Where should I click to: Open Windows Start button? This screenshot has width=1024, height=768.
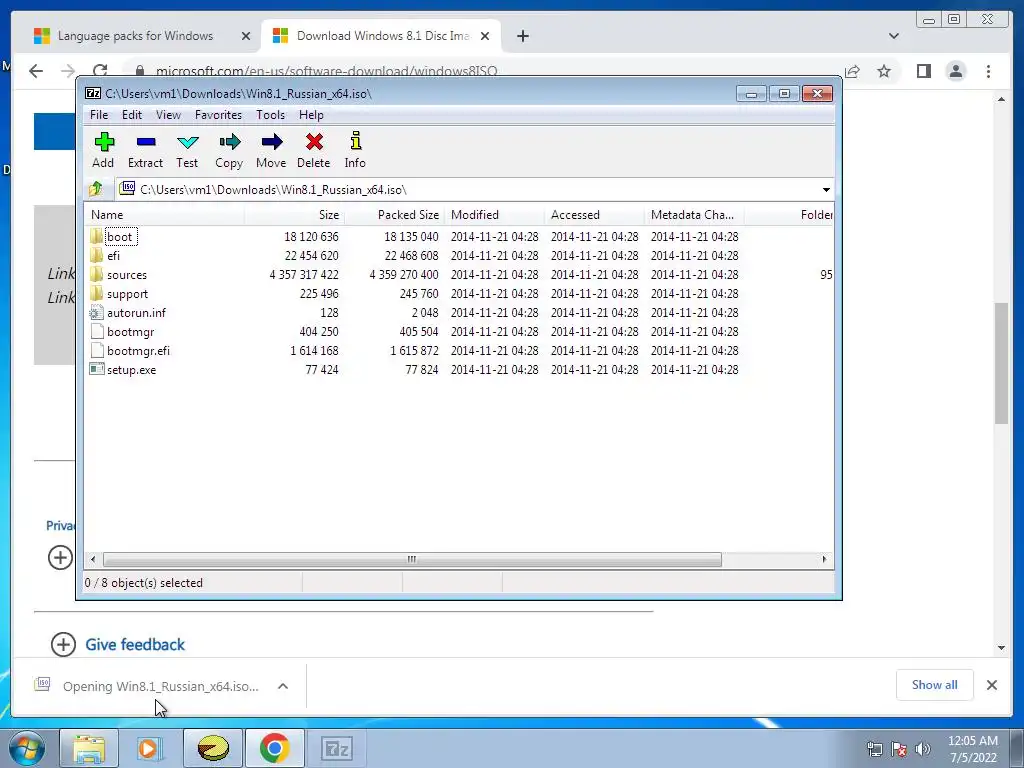coord(27,748)
